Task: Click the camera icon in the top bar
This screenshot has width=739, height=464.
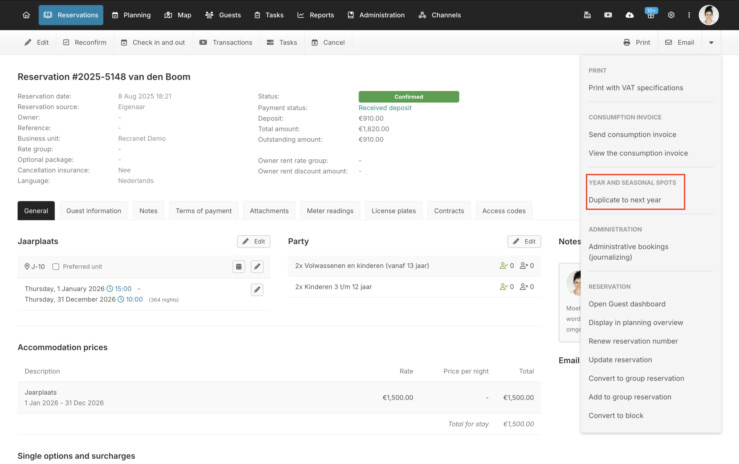Action: point(608,15)
